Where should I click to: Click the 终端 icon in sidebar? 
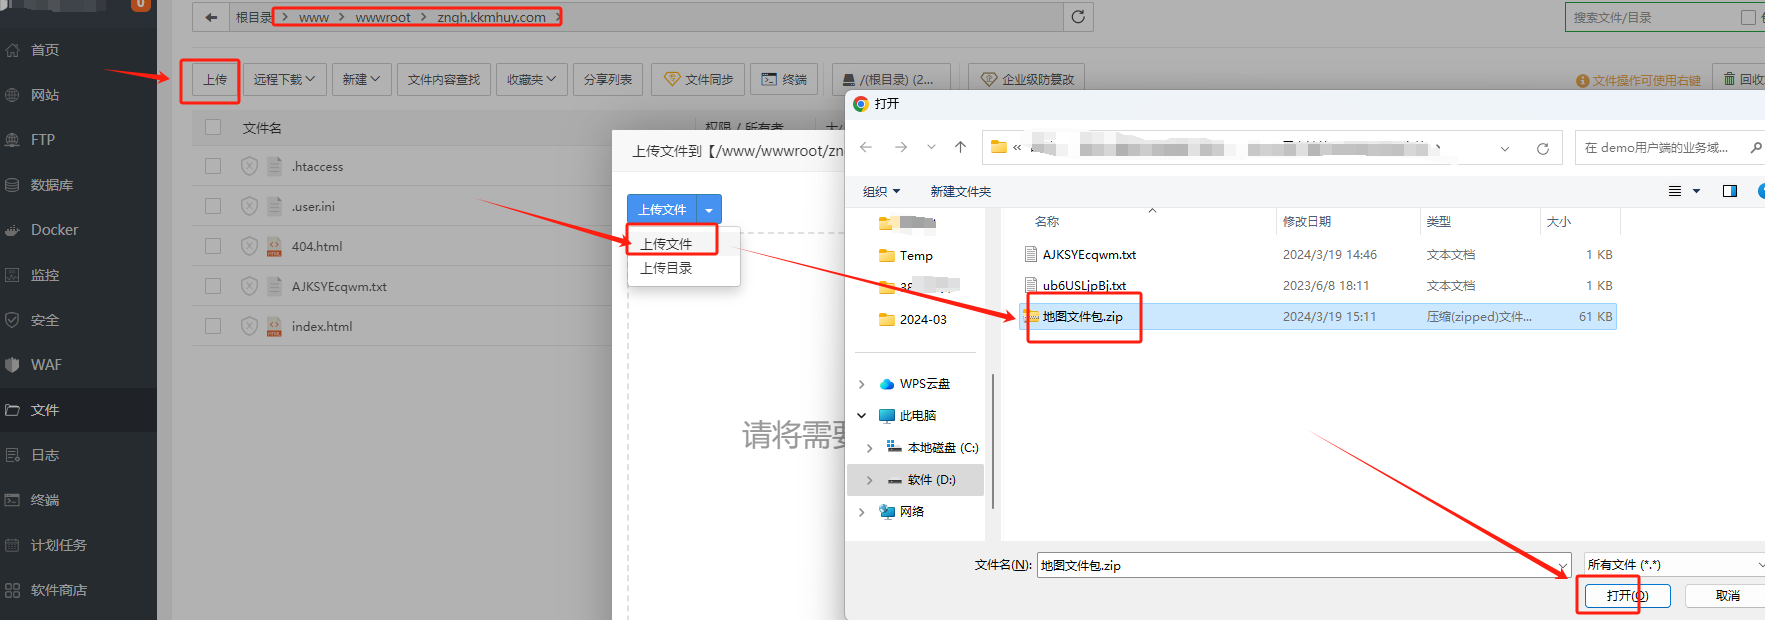click(x=12, y=500)
